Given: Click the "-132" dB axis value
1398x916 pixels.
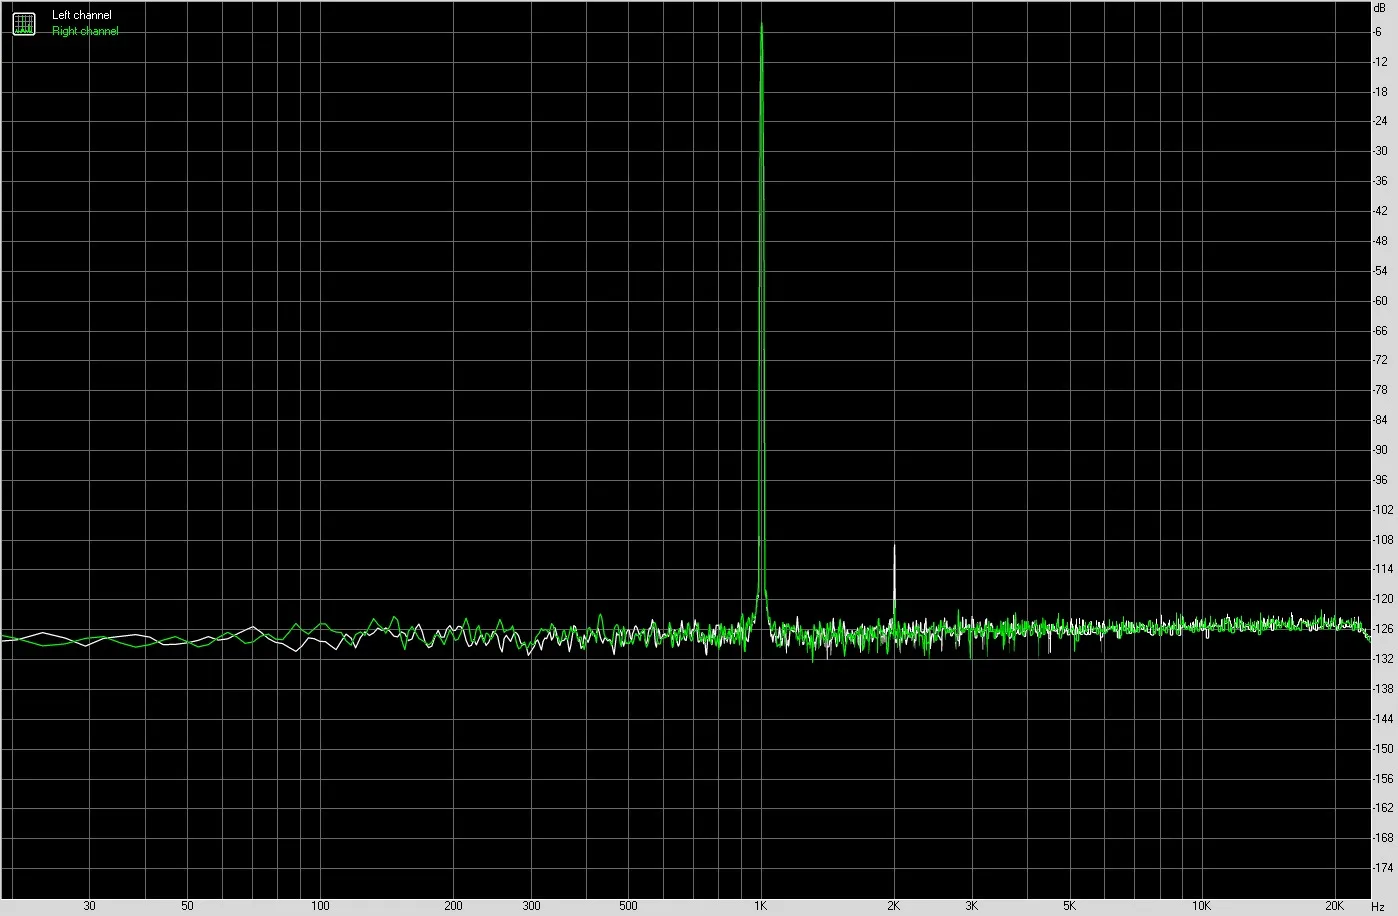Looking at the screenshot, I should [x=1383, y=659].
